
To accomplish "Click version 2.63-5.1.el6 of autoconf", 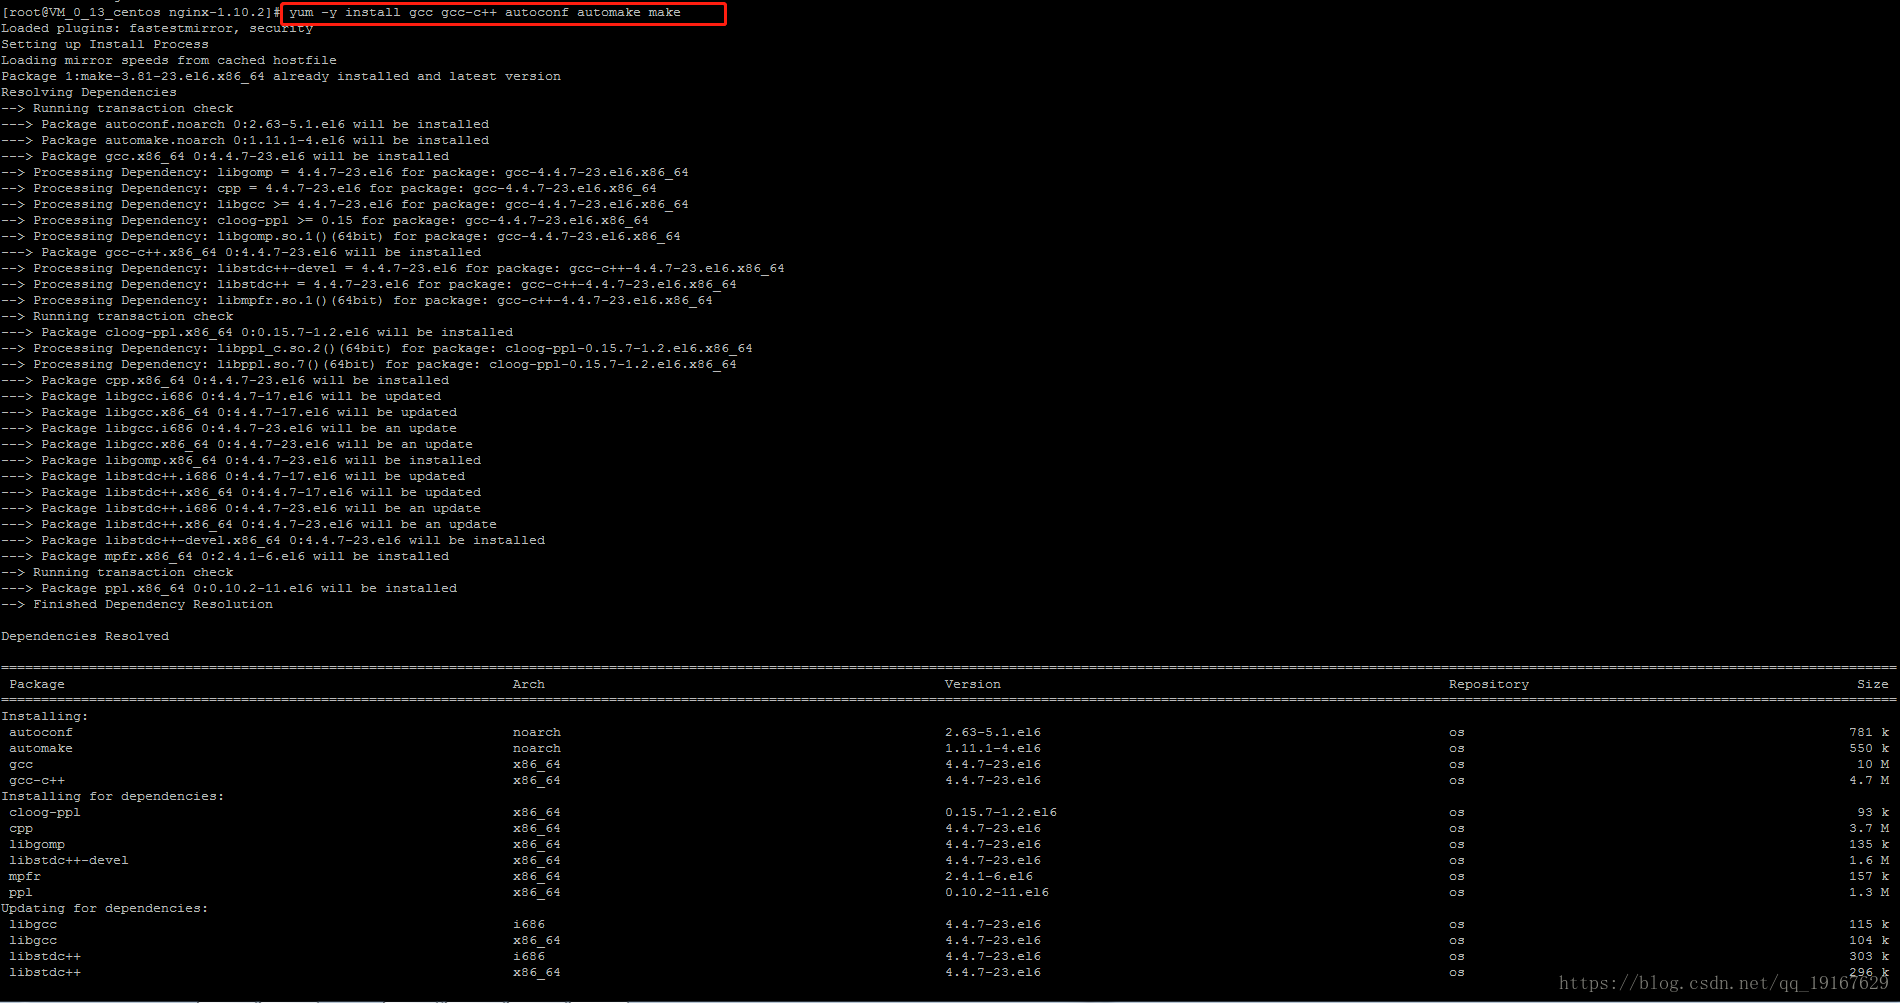I will [x=993, y=733].
